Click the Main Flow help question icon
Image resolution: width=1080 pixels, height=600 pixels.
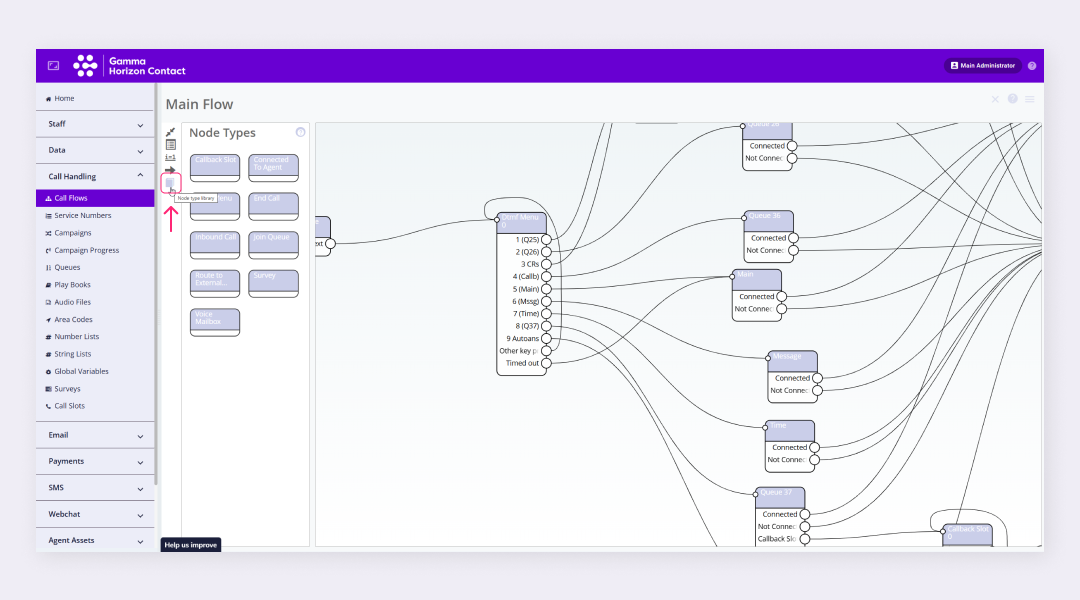click(x=1012, y=99)
